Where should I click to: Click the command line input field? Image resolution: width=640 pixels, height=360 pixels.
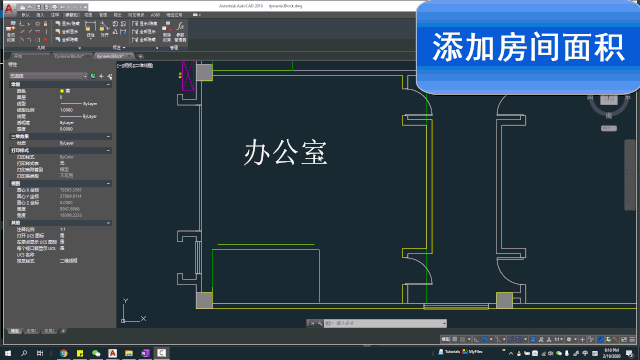coord(385,324)
